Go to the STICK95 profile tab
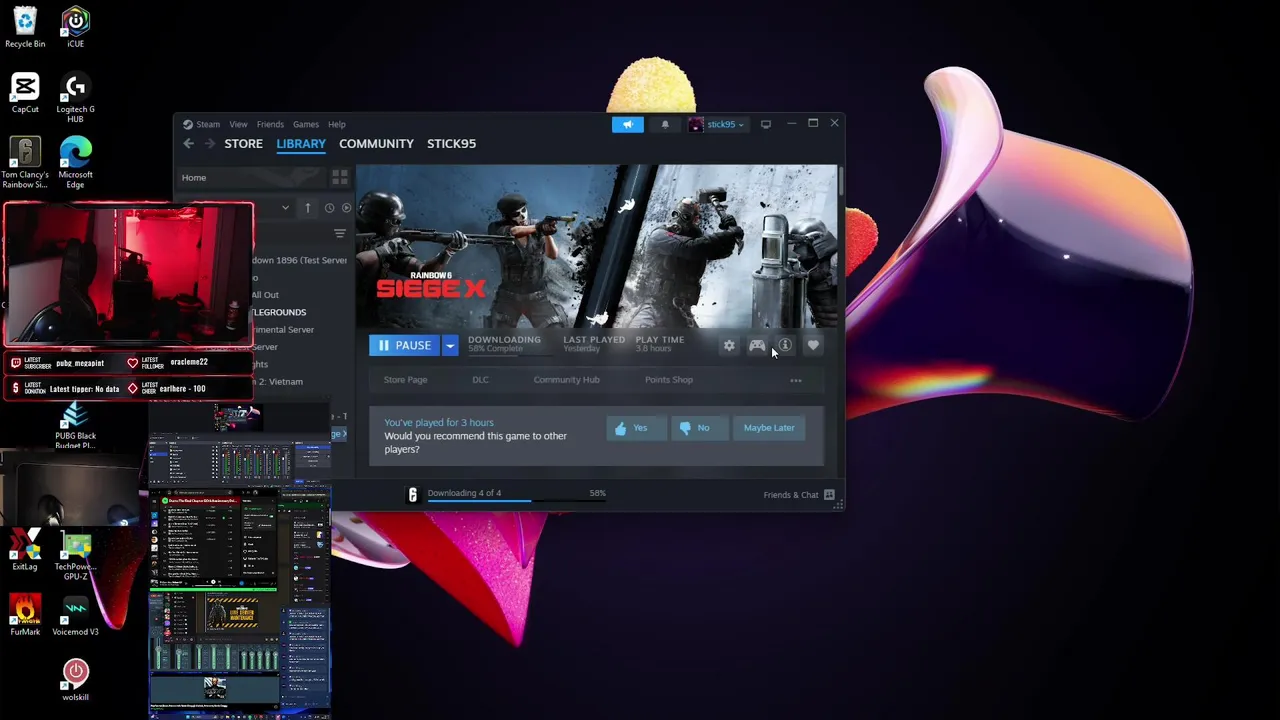The image size is (1280, 720). (x=451, y=143)
